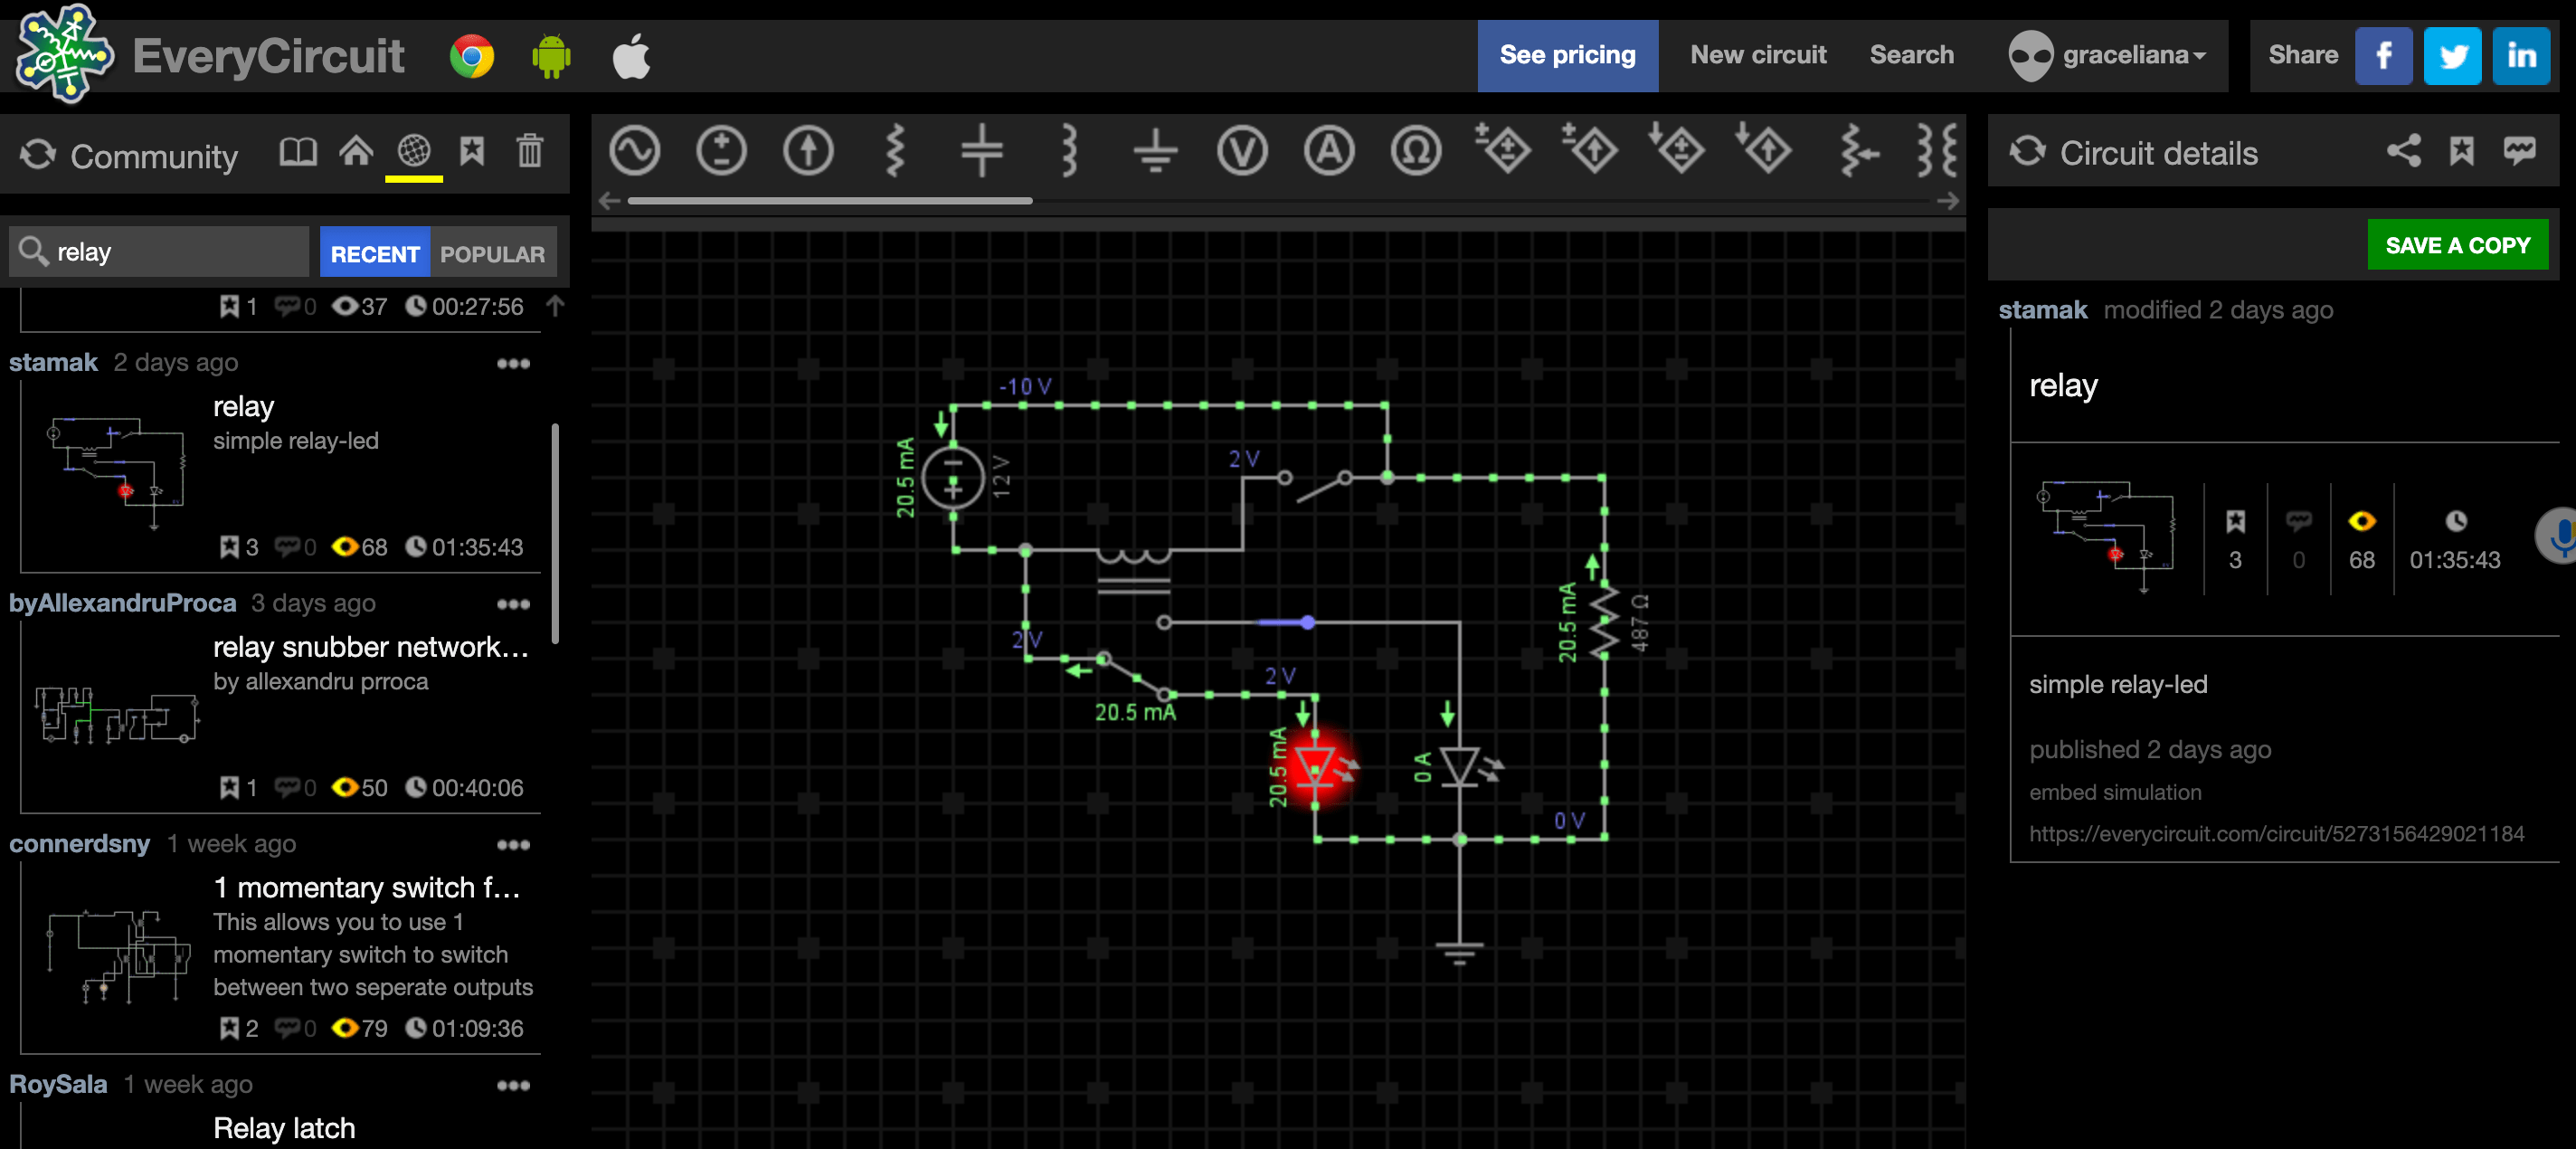Click the share icon in Circuit details
Screen dimensions: 2576x1149
tap(2403, 152)
